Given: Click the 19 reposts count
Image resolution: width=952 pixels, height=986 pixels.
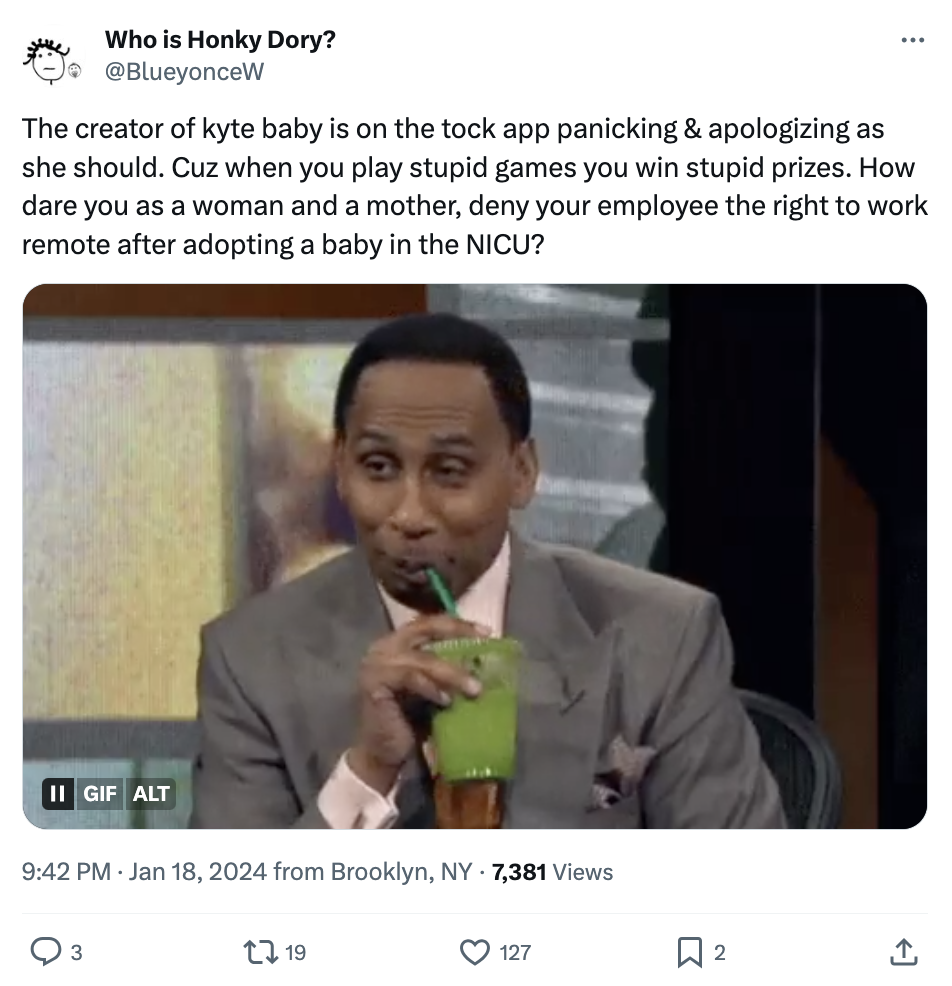Looking at the screenshot, I should point(295,953).
